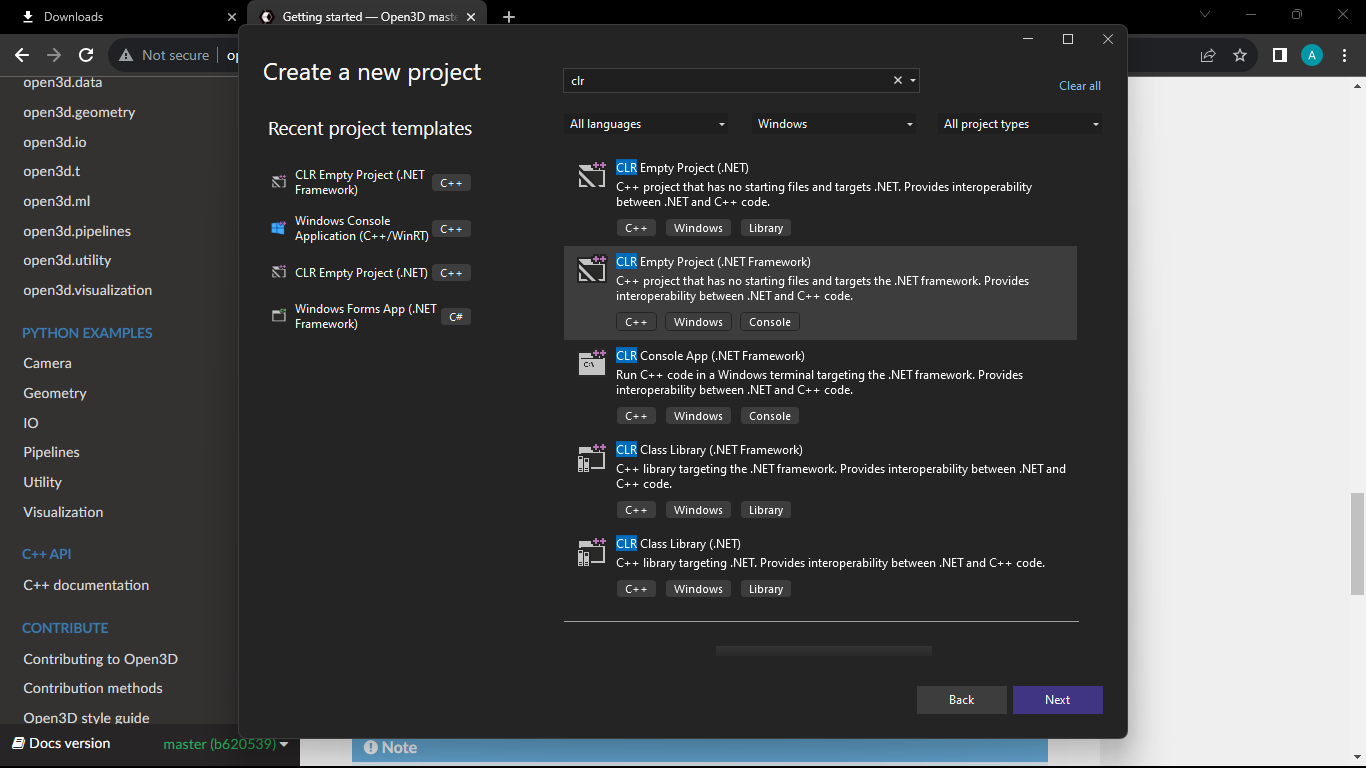
Task: Click the CLR Empty Project (.NET Framework) template icon in results
Action: click(592, 268)
